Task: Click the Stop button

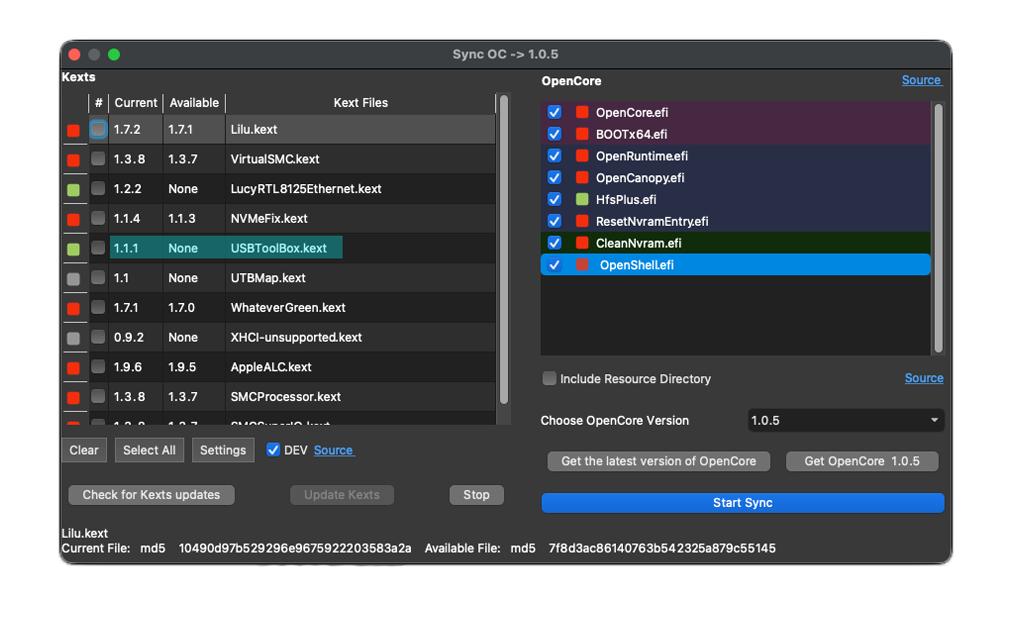Action: 476,495
